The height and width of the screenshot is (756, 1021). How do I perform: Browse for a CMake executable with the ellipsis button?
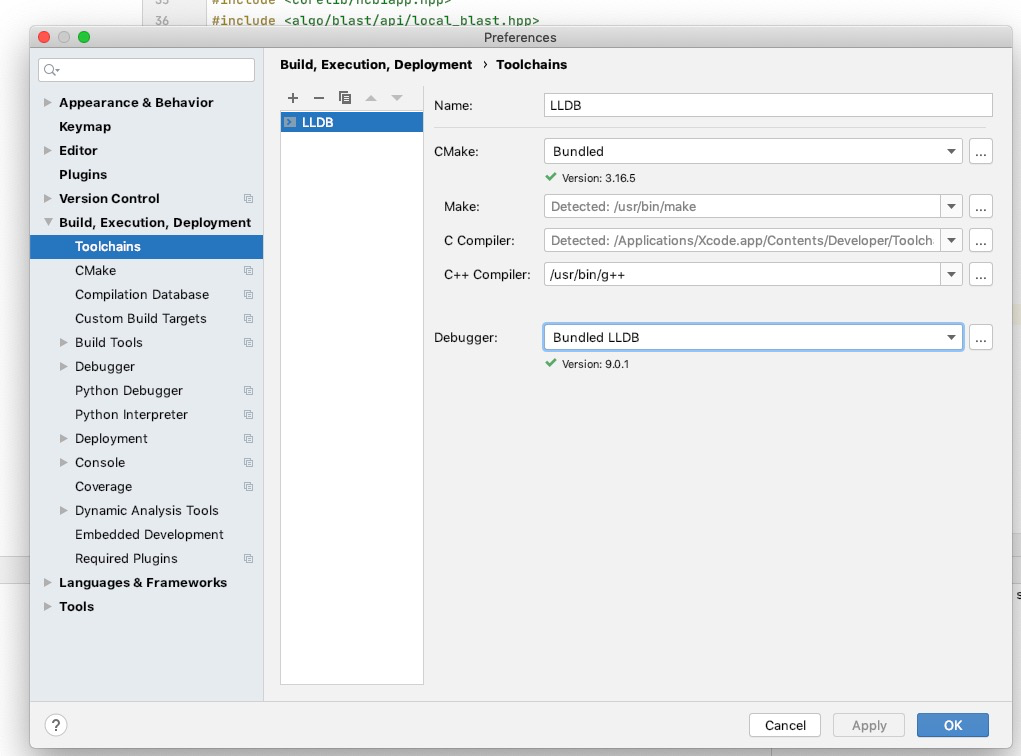(981, 152)
